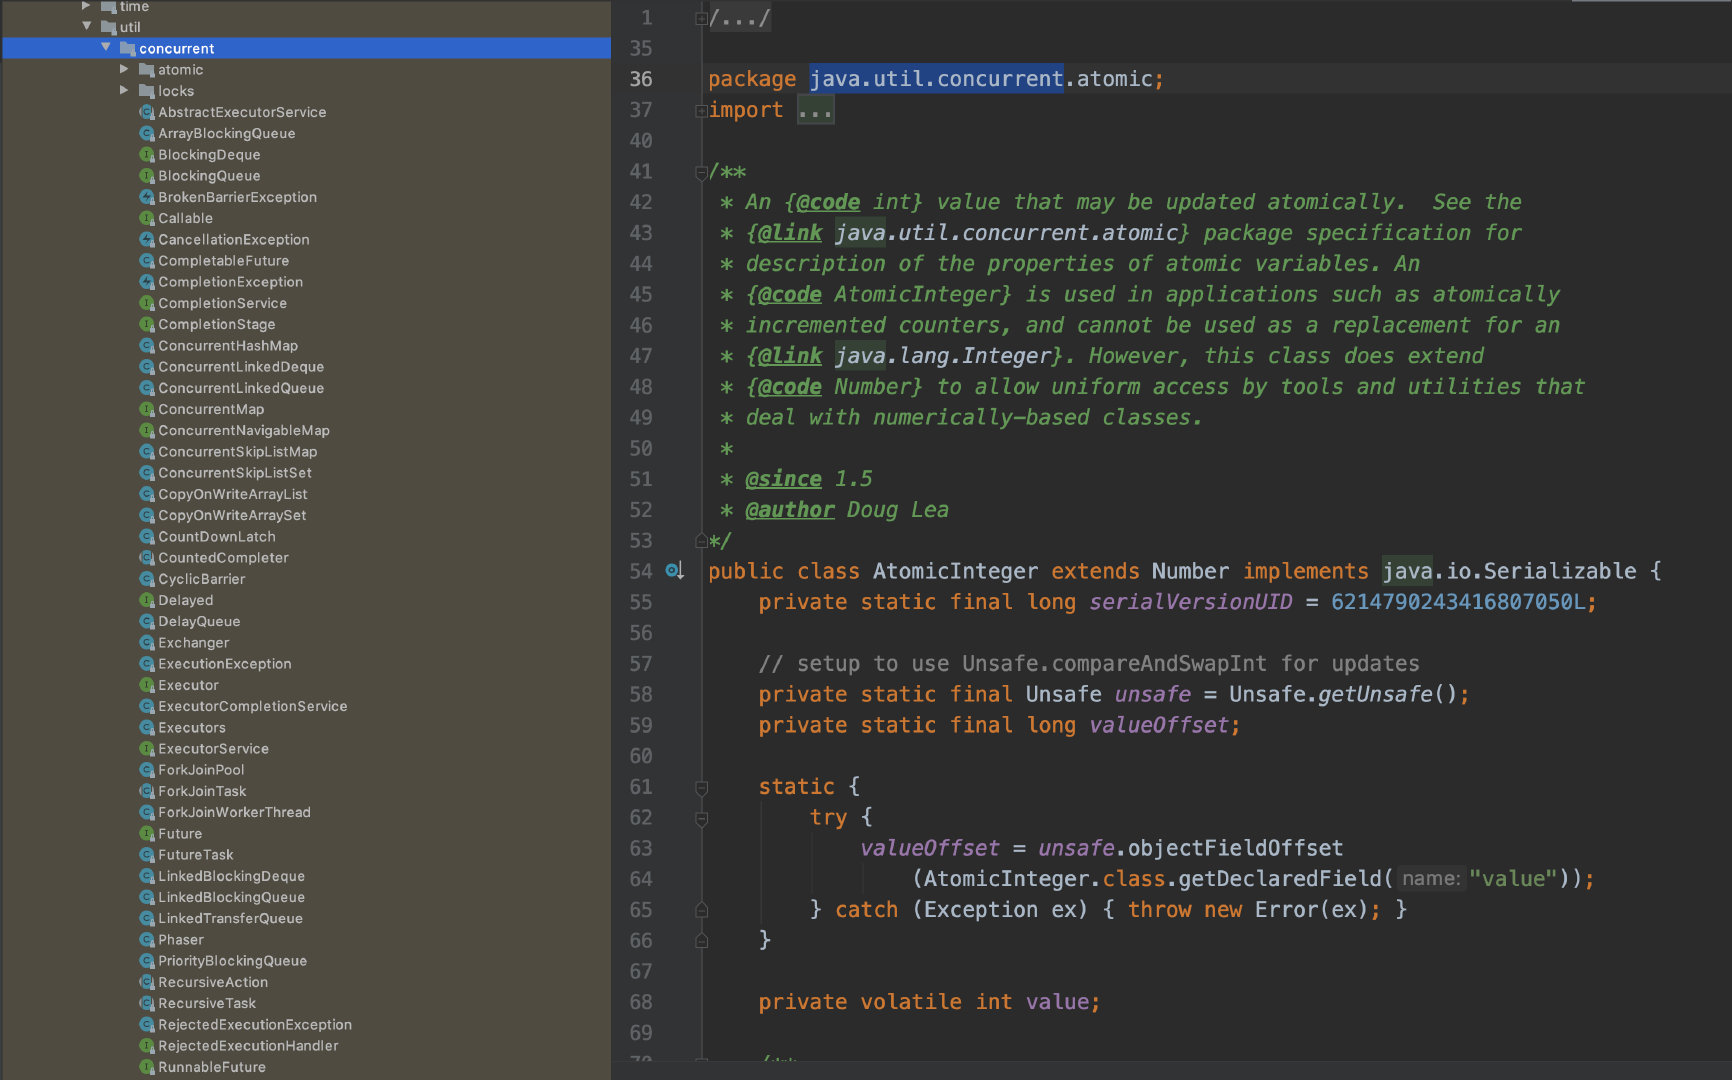
Task: Select ExecutorService in the tree
Action: [213, 749]
